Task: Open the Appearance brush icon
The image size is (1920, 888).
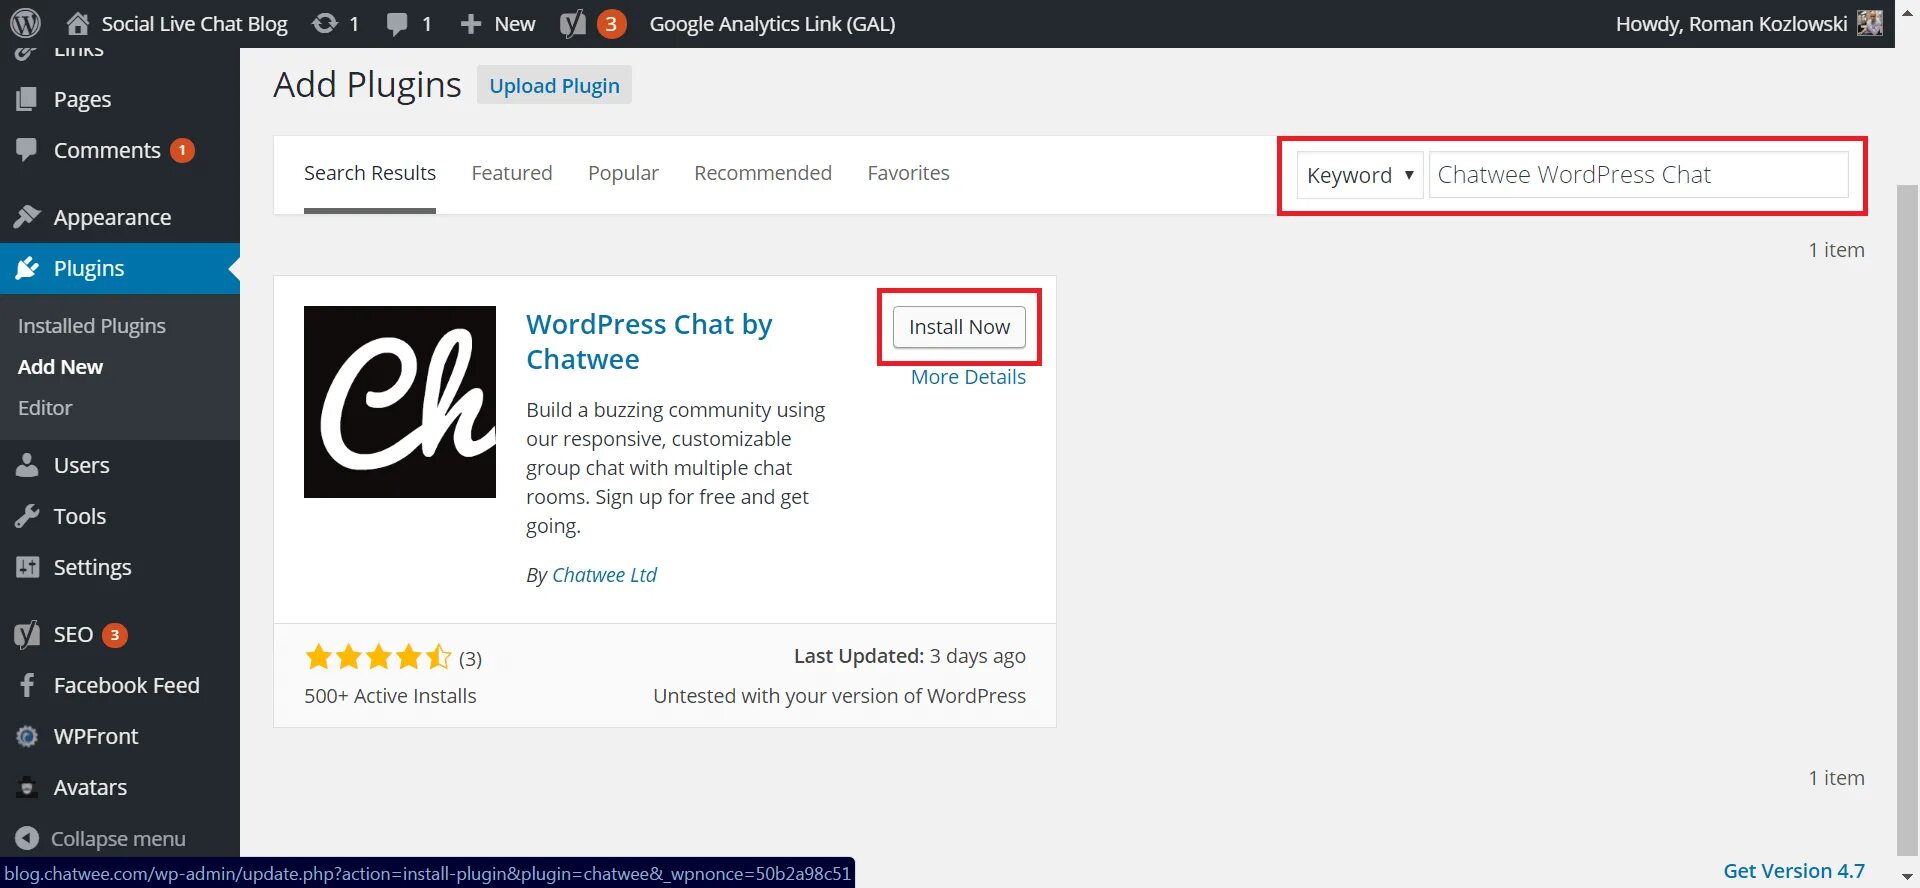Action: tap(27, 216)
